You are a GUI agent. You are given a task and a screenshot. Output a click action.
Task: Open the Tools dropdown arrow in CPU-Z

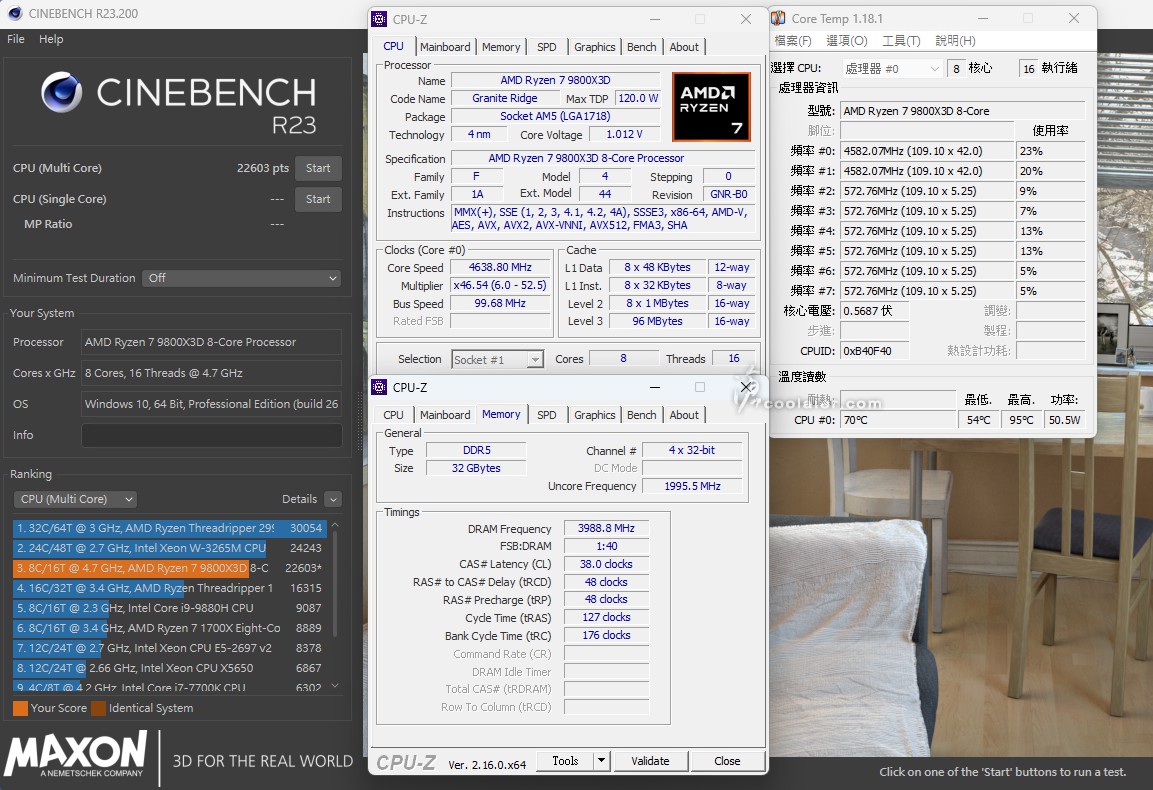(601, 761)
